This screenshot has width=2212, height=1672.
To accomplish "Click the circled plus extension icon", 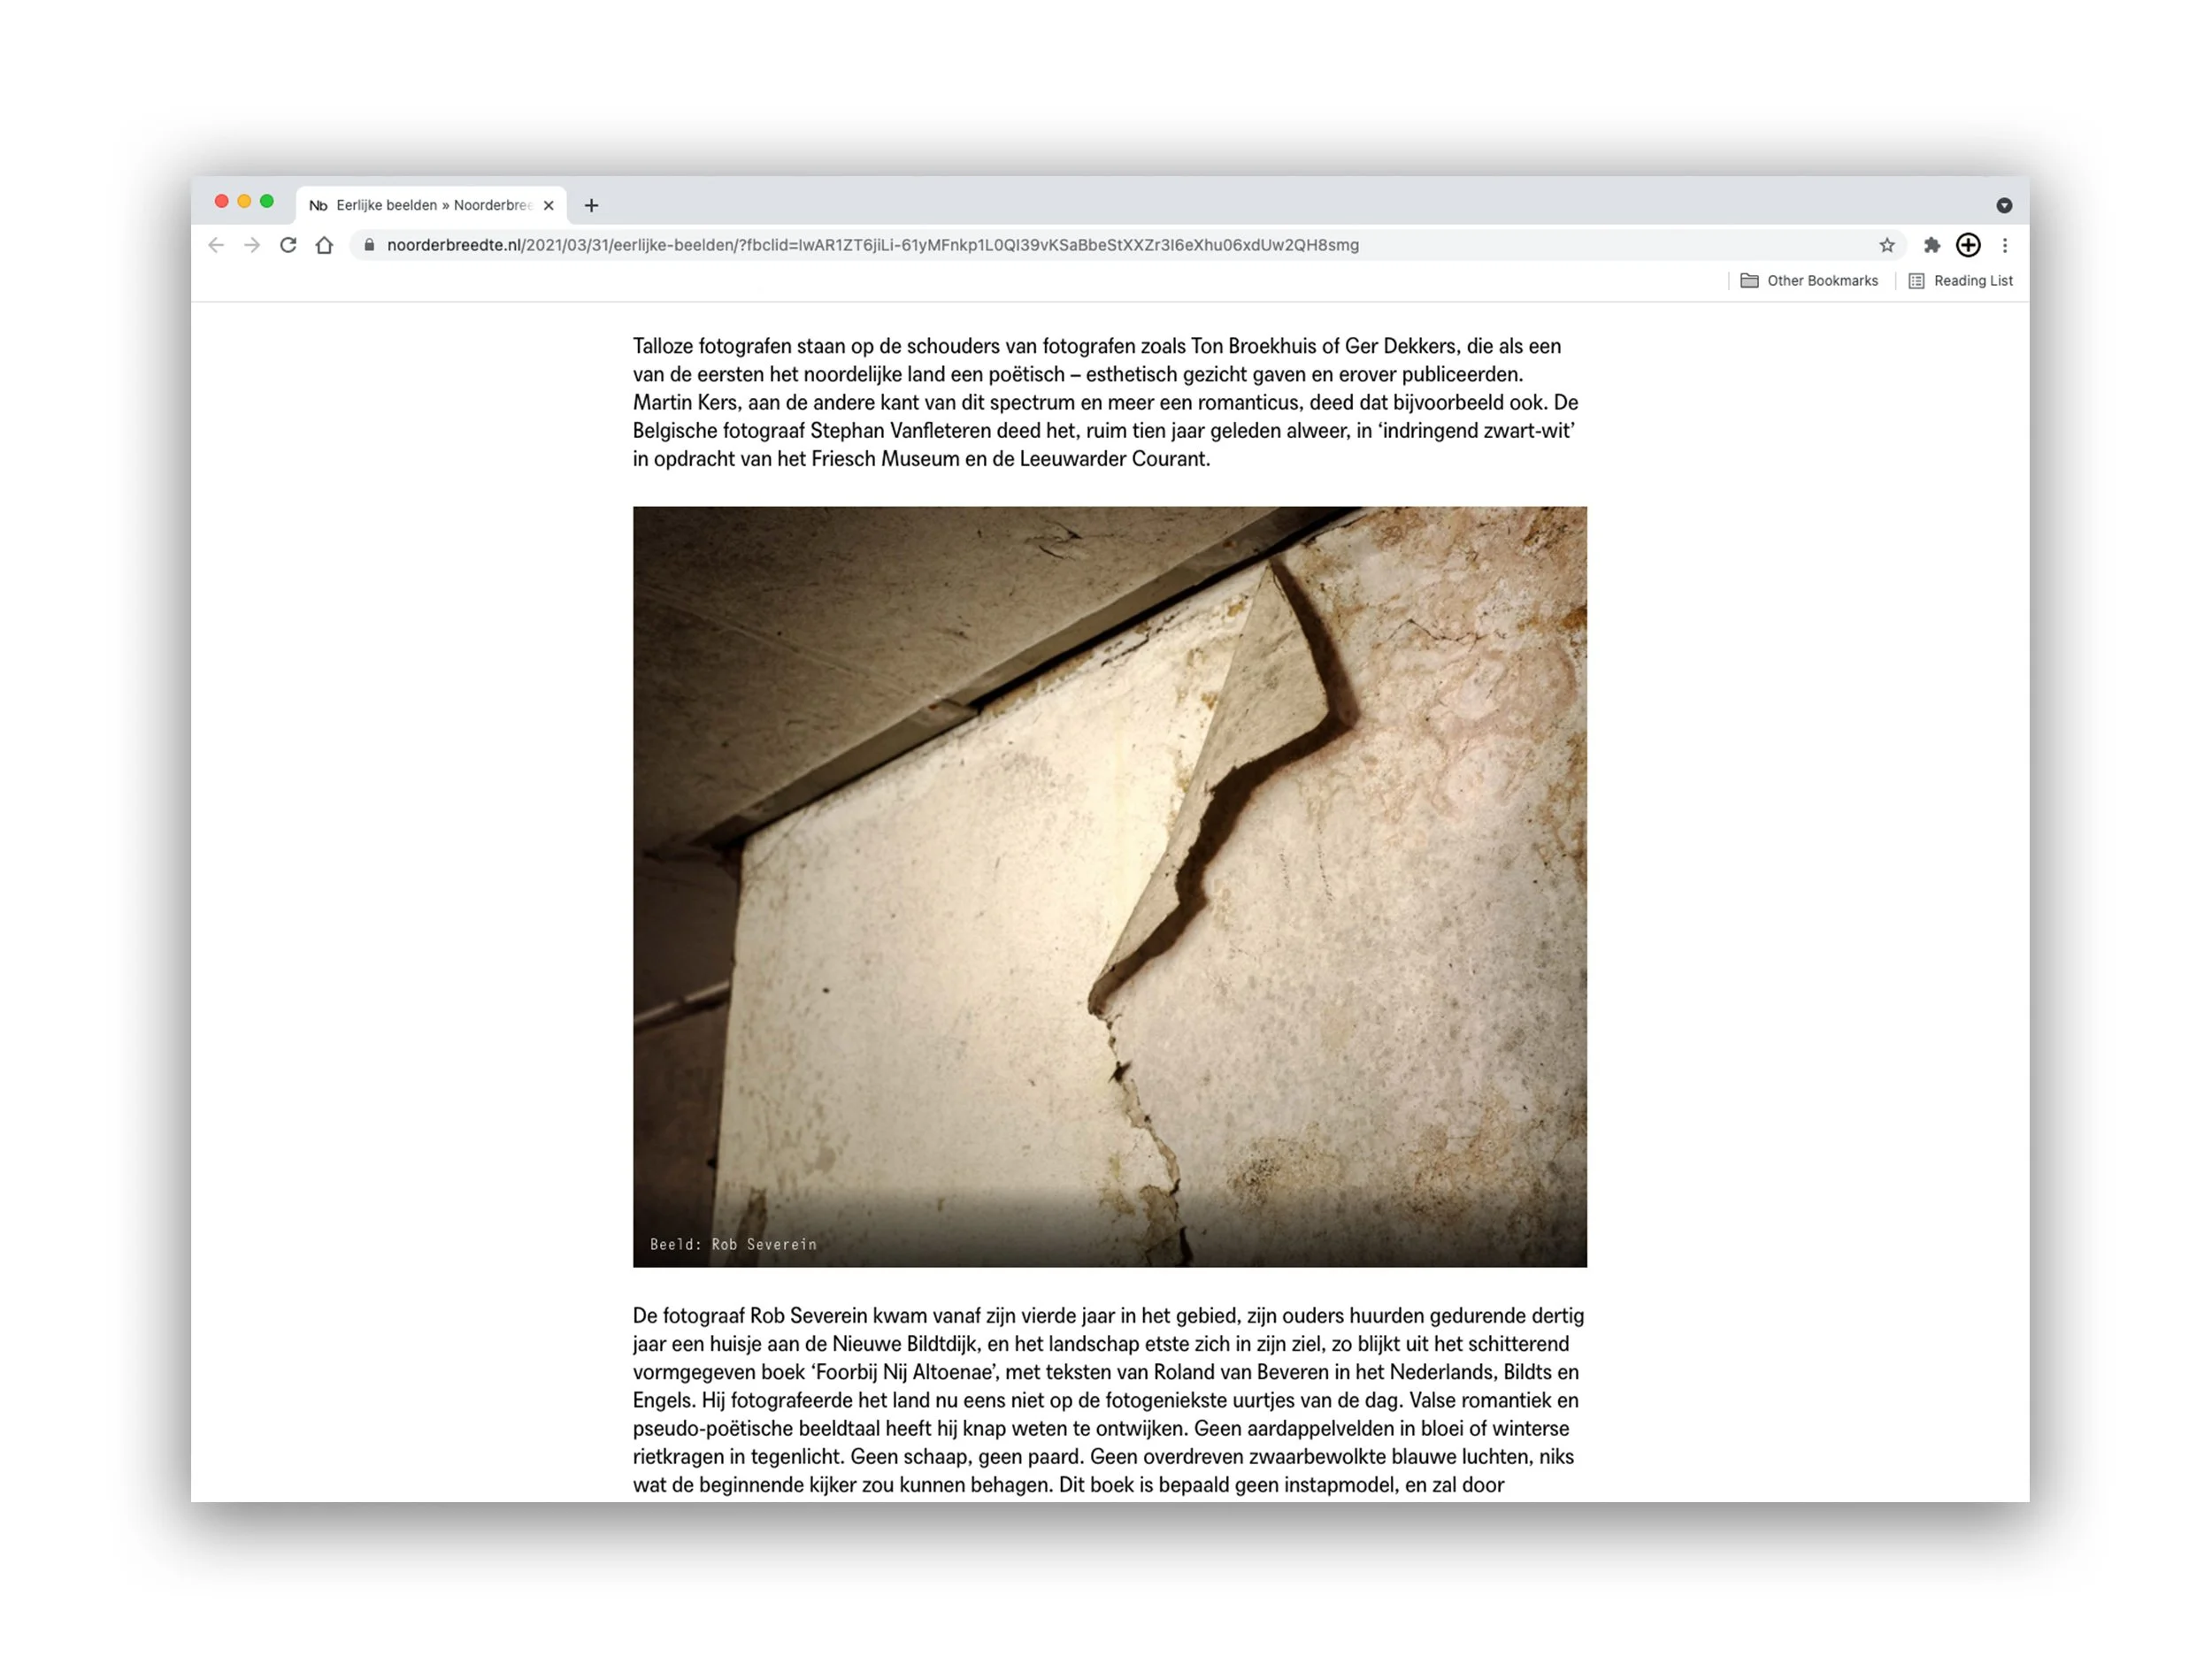I will point(1967,245).
